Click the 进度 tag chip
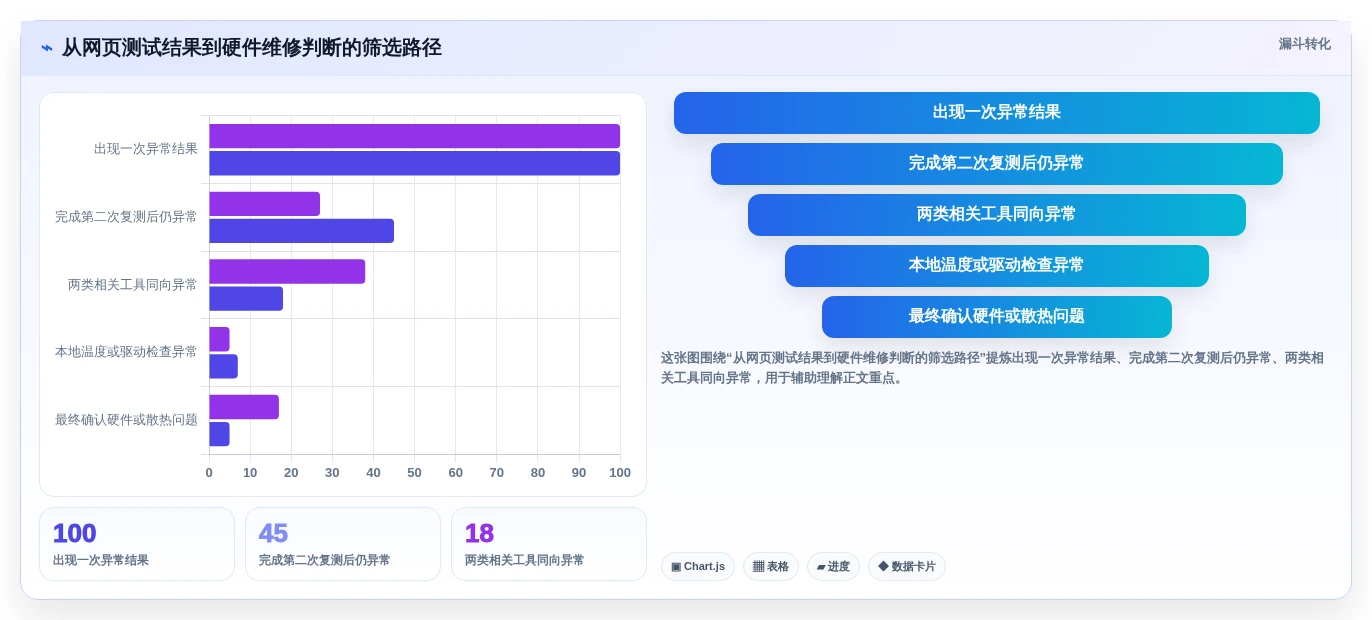 [833, 567]
